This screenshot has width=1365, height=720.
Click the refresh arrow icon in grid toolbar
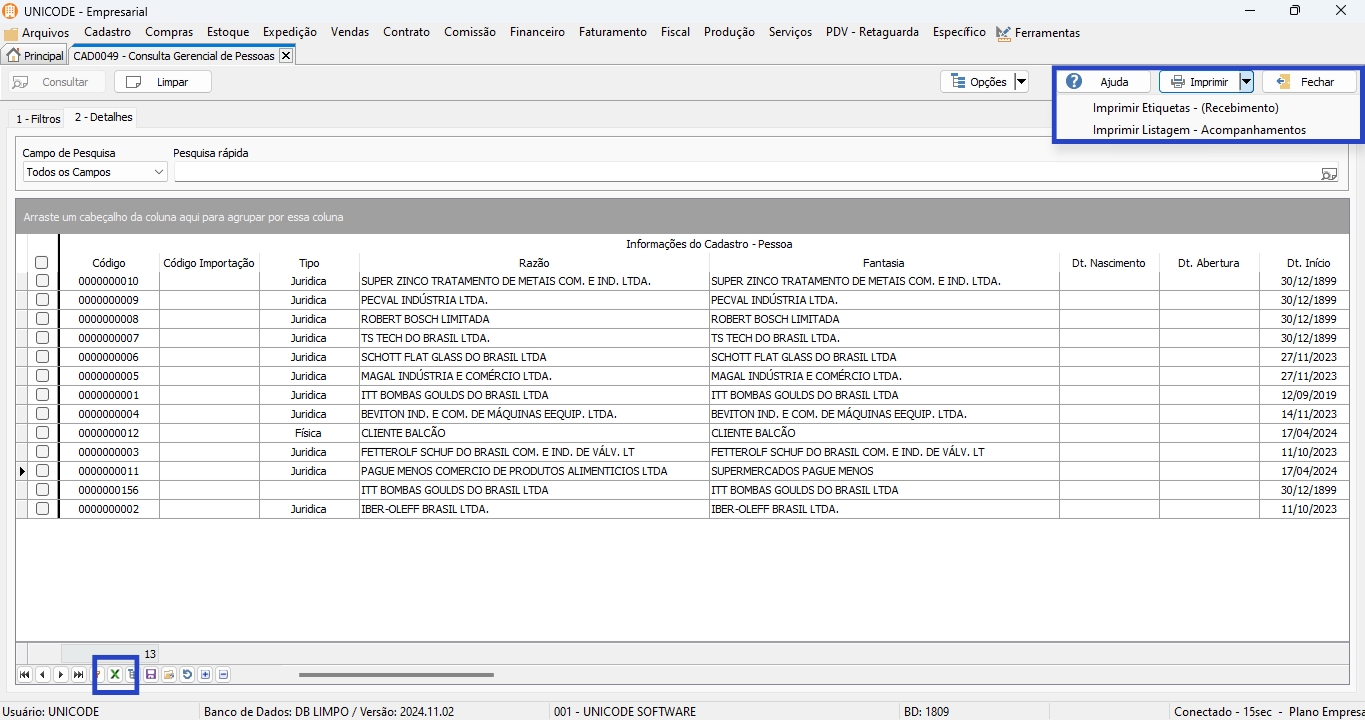coord(187,675)
